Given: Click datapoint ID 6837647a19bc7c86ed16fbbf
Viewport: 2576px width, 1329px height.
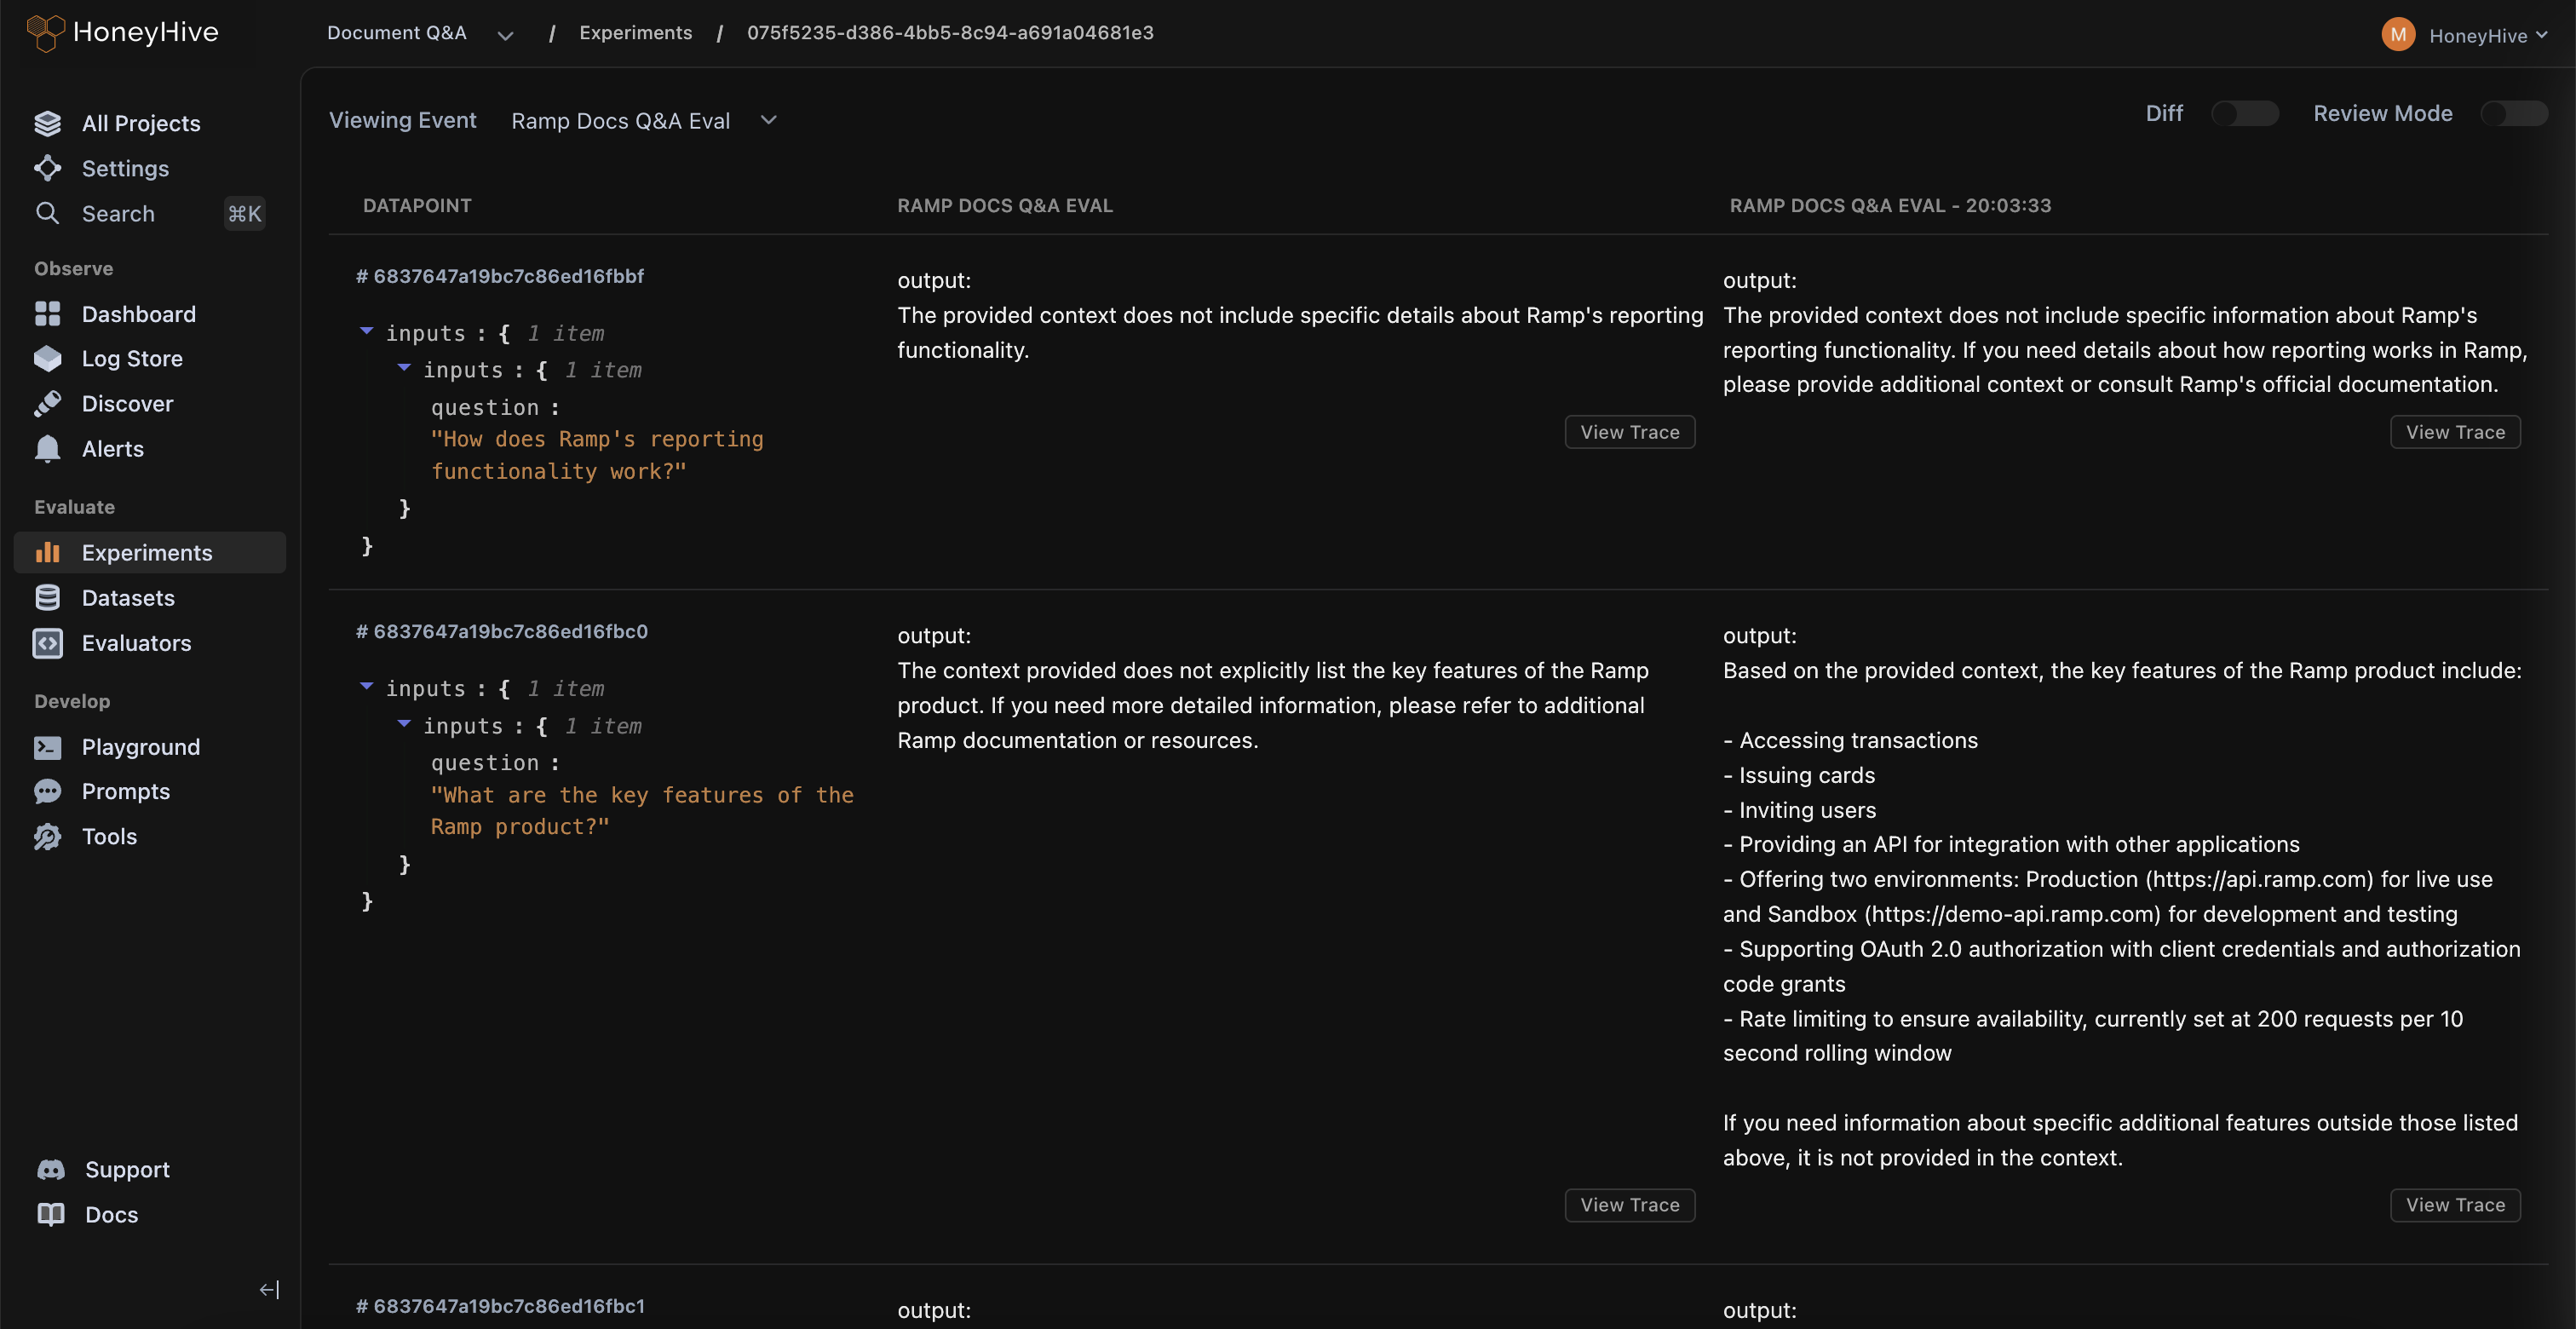Looking at the screenshot, I should tap(500, 276).
